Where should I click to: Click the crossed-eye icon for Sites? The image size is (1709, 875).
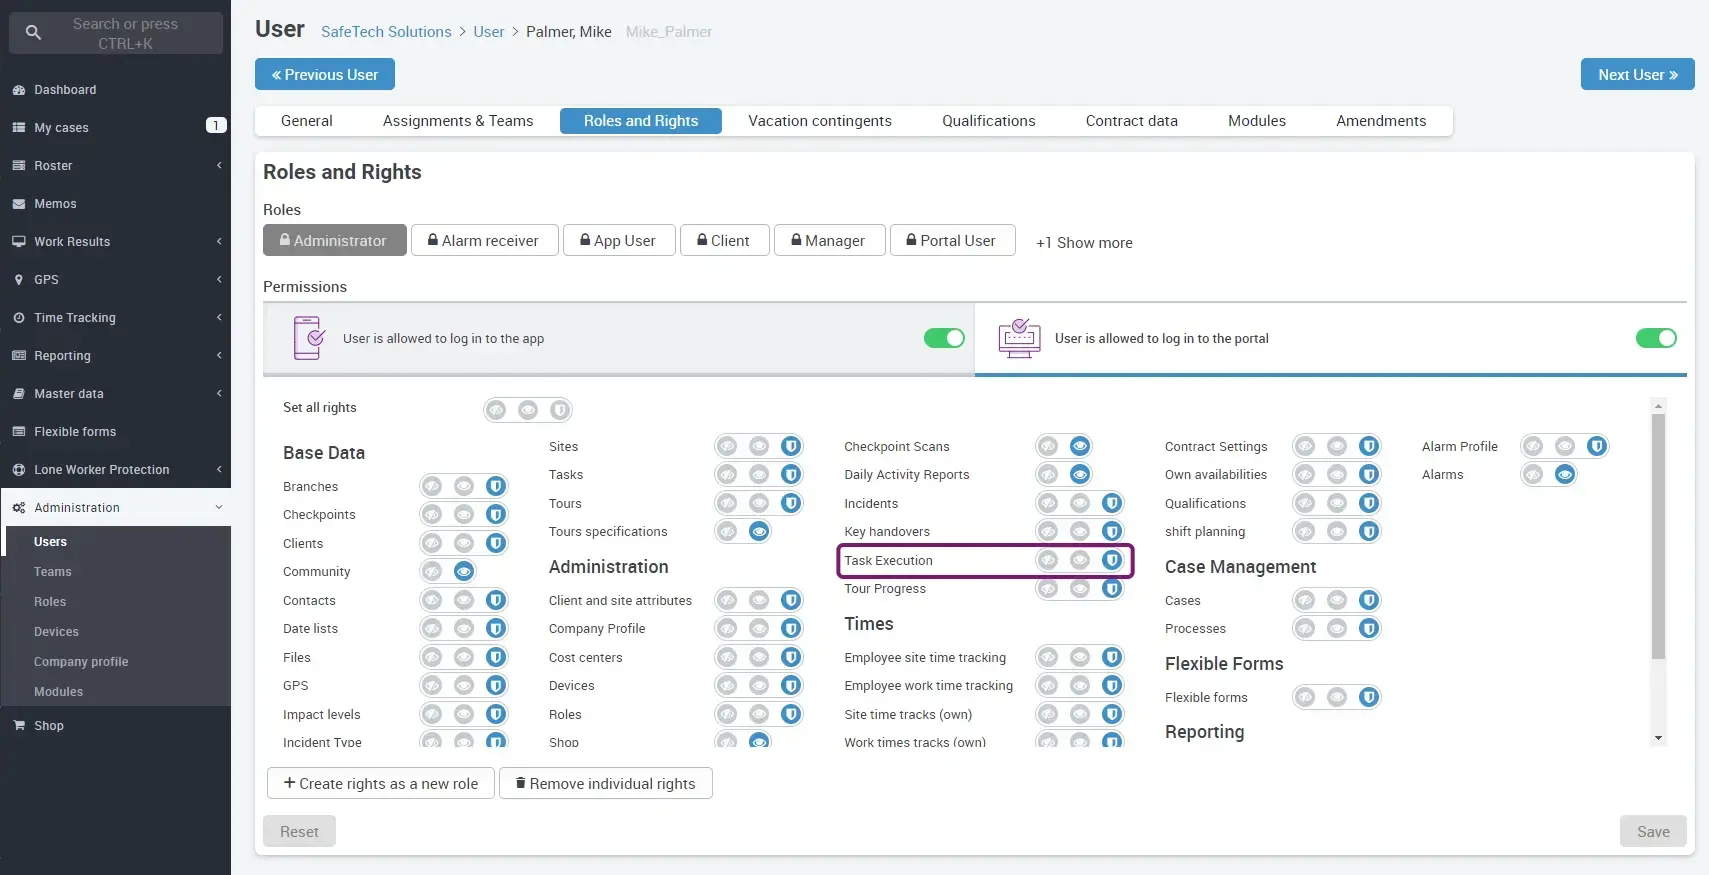click(727, 447)
